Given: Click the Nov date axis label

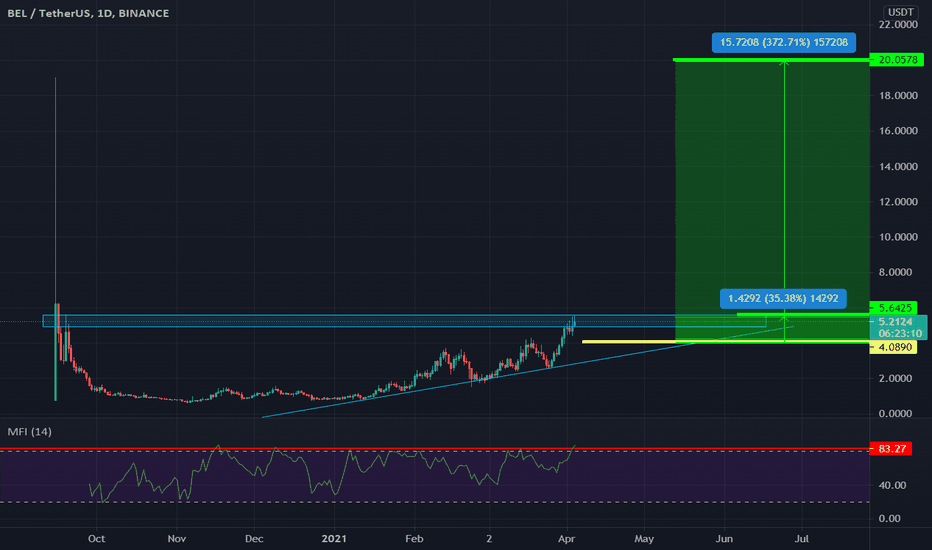Looking at the screenshot, I should [177, 539].
